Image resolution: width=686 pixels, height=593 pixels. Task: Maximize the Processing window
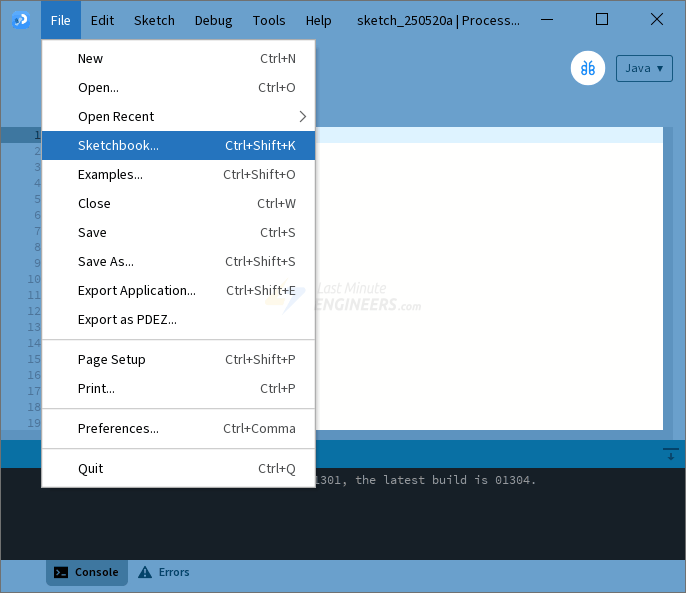click(601, 19)
